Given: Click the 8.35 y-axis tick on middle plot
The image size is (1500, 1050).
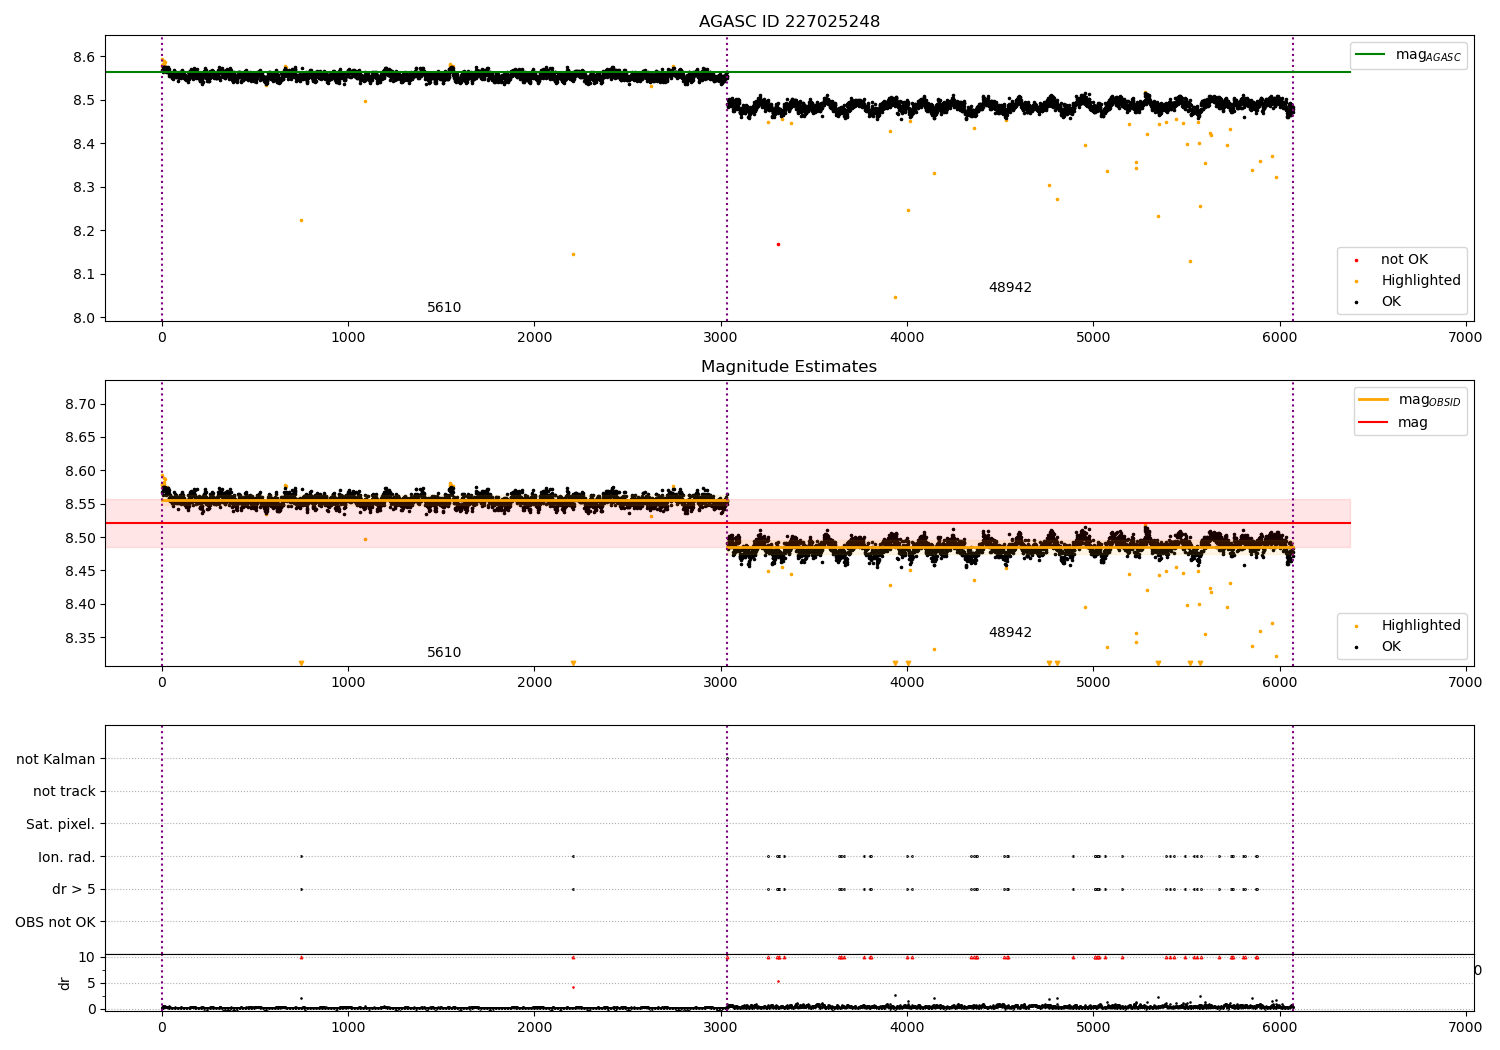Looking at the screenshot, I should pyautogui.click(x=80, y=638).
